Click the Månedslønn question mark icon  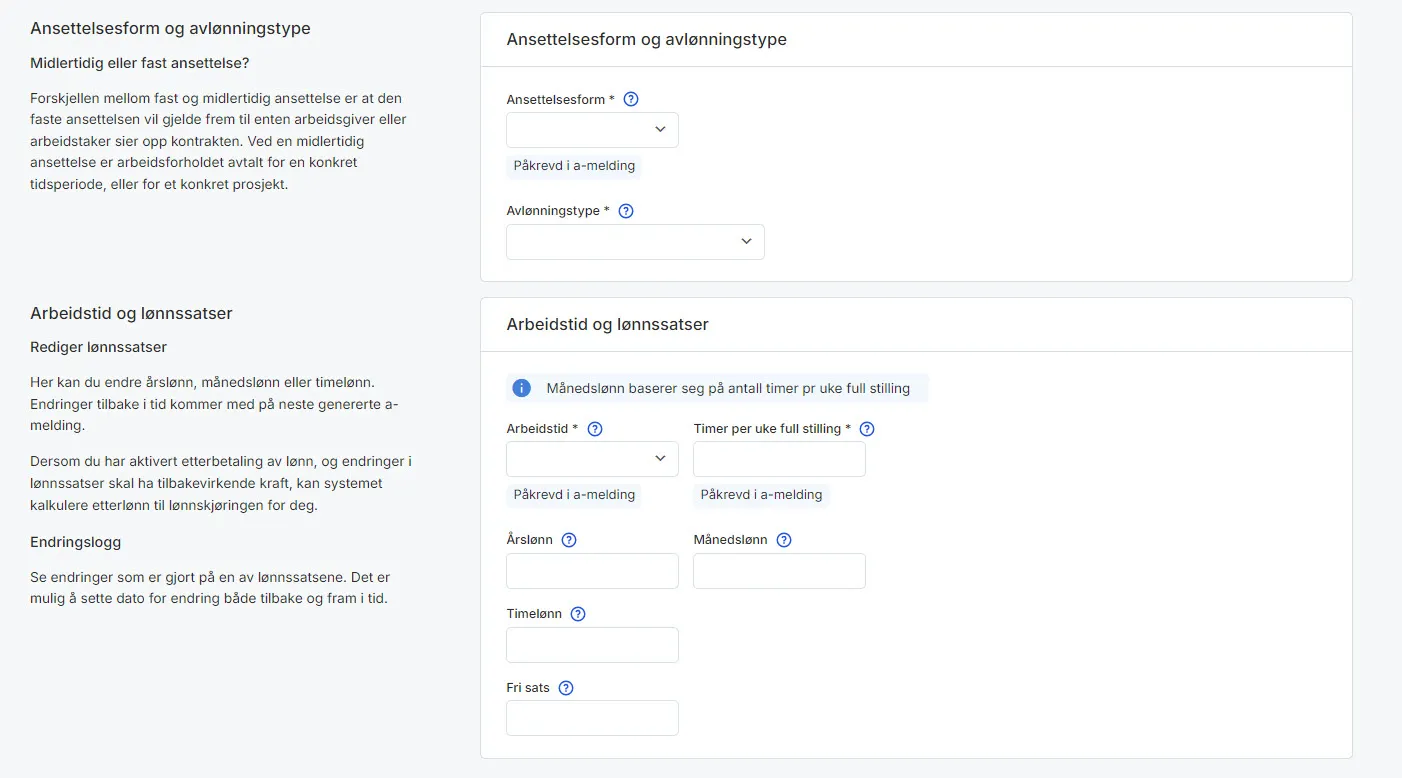point(783,539)
